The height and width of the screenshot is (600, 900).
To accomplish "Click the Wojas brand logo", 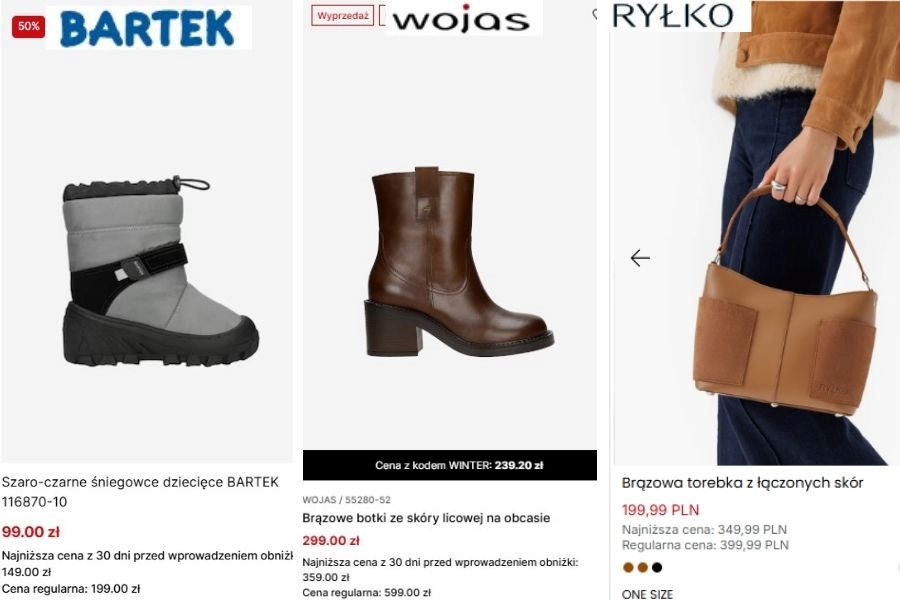I will tap(463, 19).
